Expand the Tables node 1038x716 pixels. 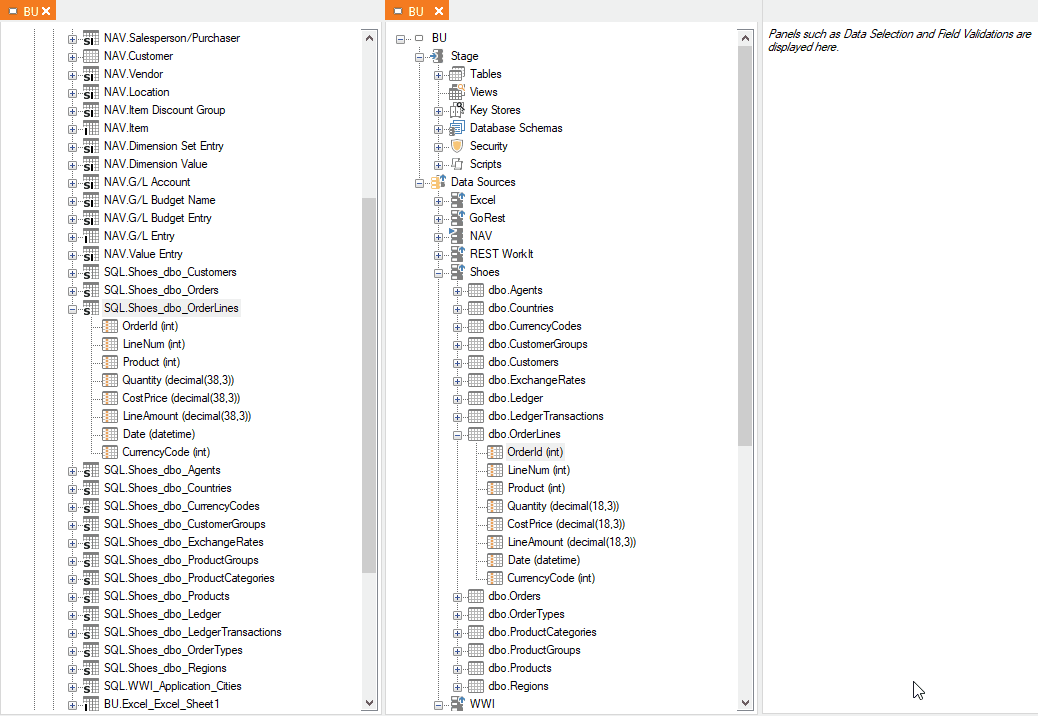point(438,75)
